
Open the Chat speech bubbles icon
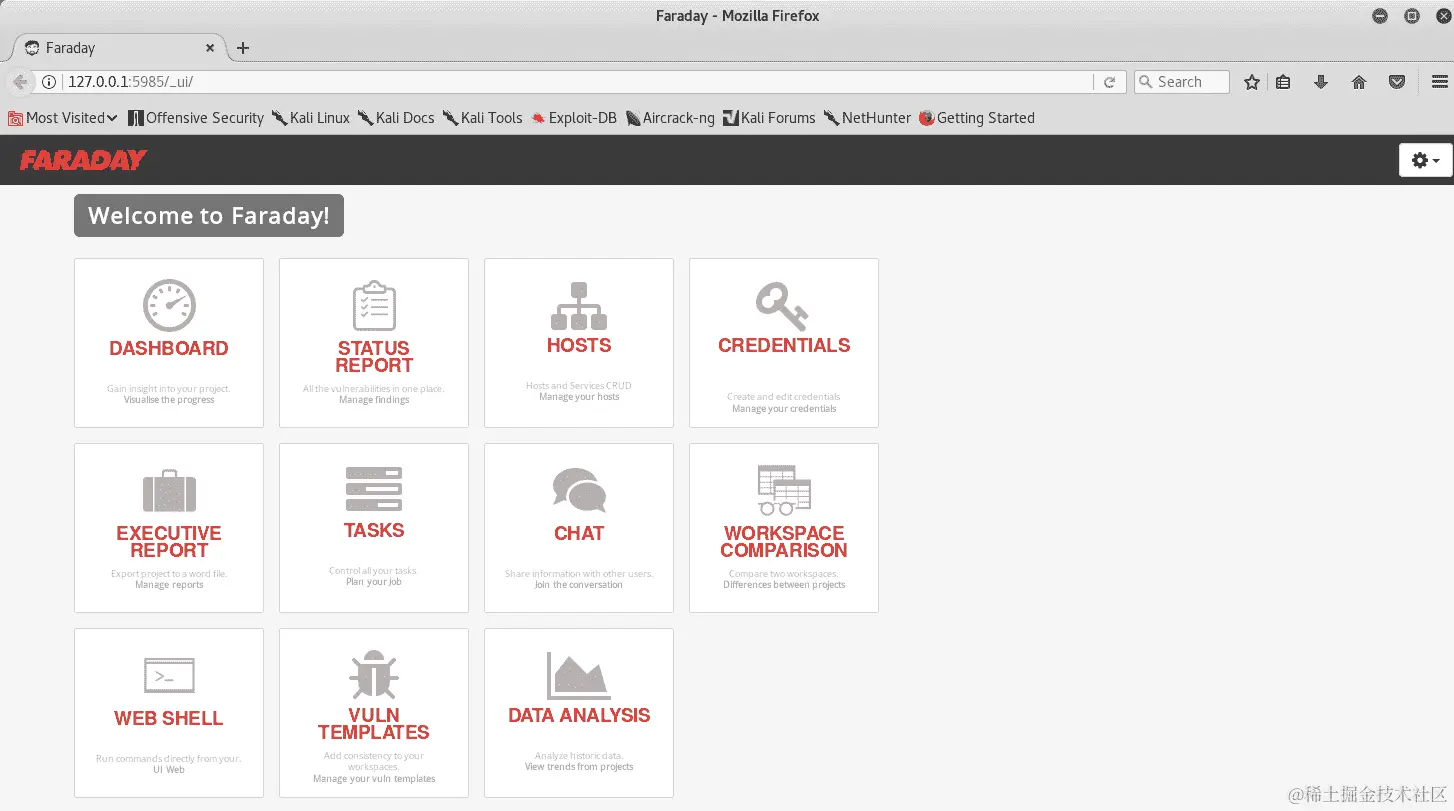(x=579, y=490)
